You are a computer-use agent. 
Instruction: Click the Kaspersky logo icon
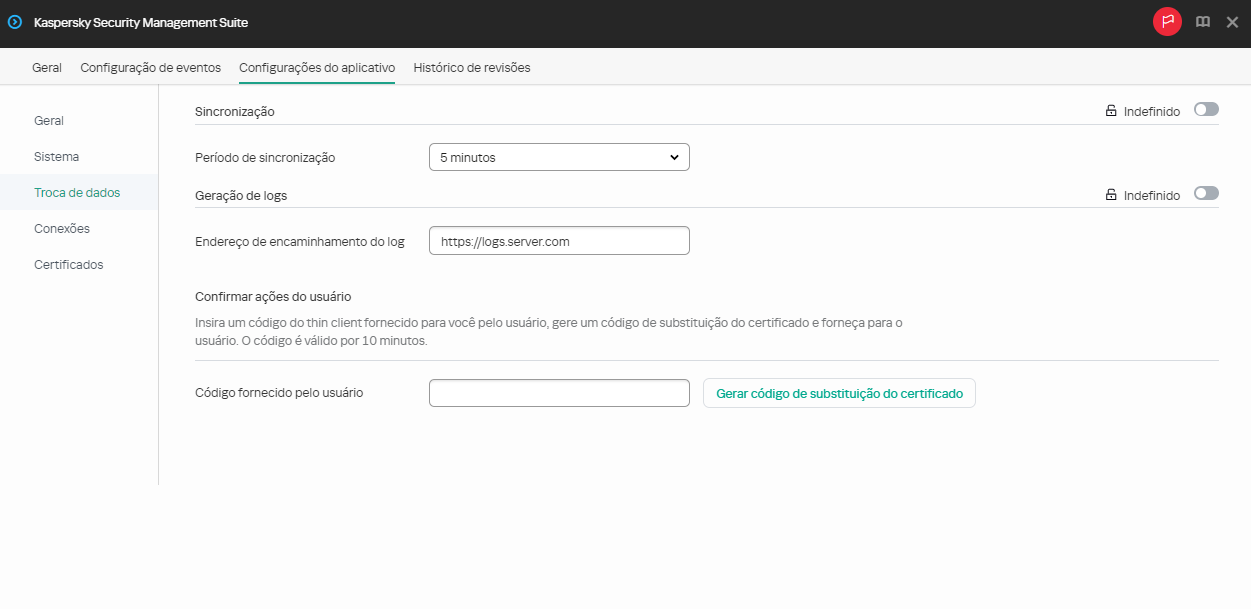pos(14,21)
